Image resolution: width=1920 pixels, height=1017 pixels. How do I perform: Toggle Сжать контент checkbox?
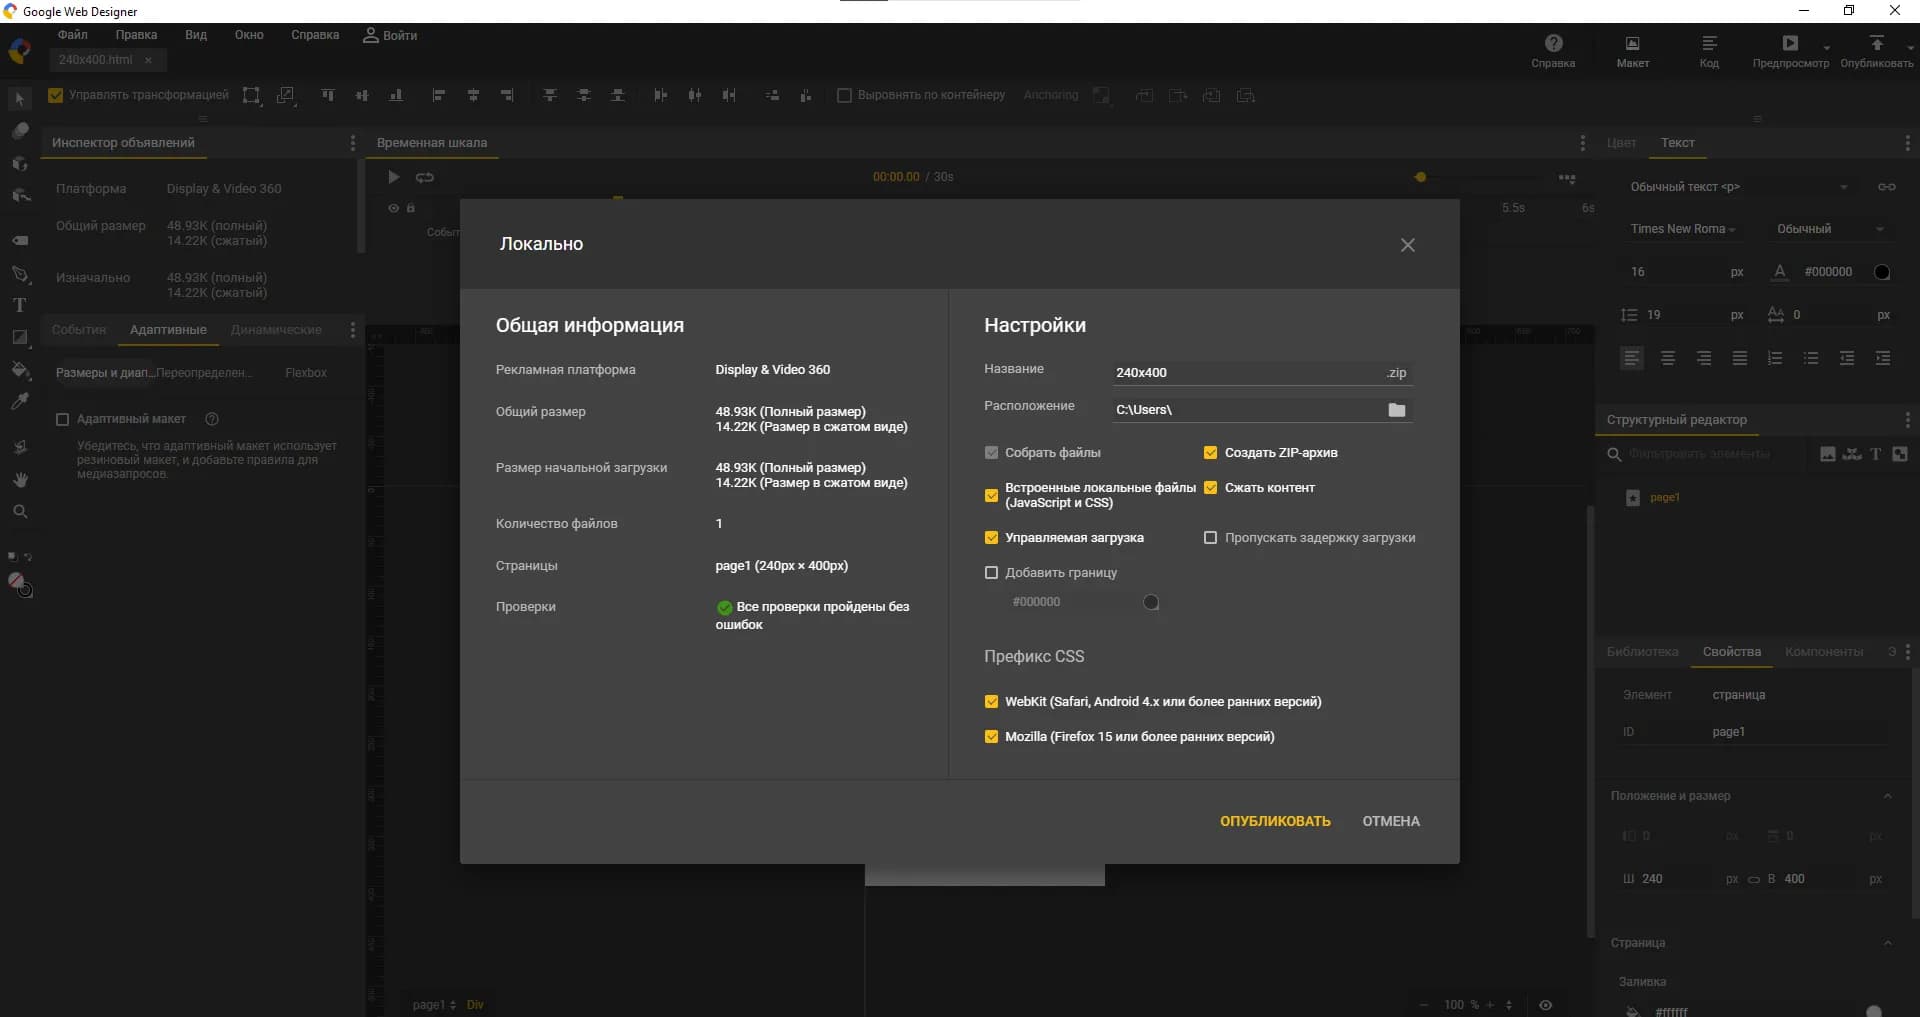coord(1210,488)
